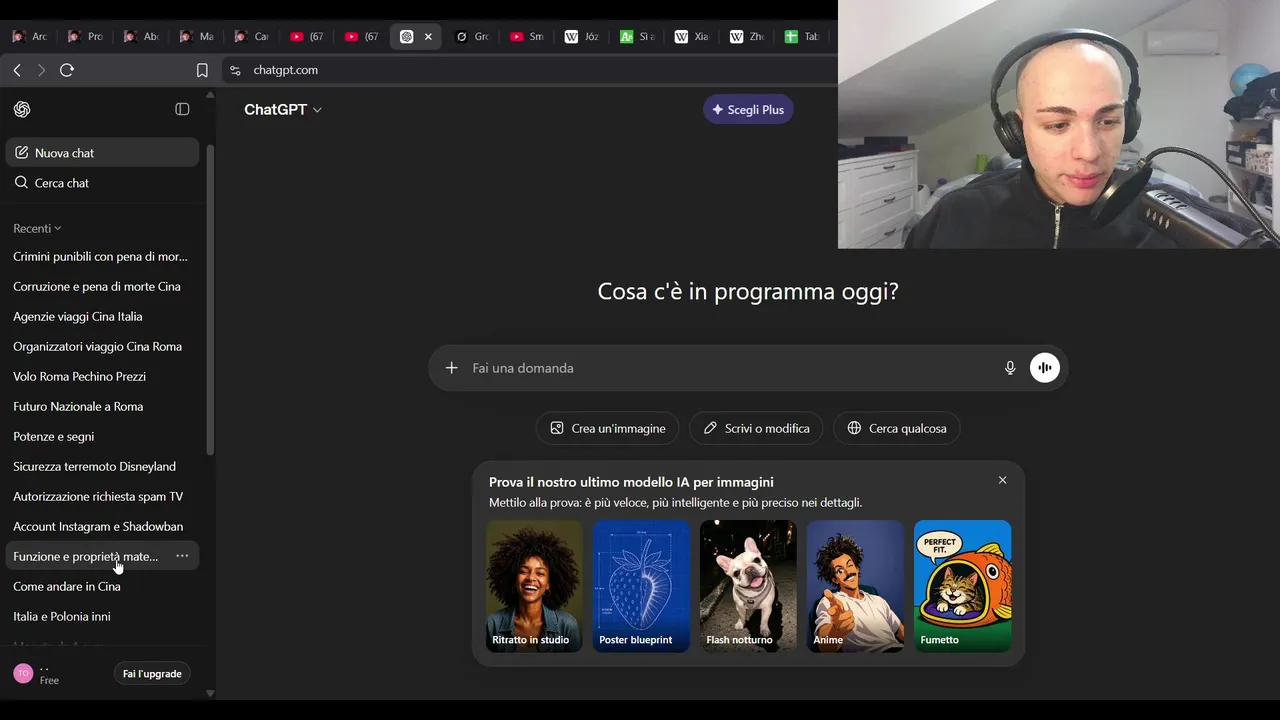1280x720 pixels.
Task: Click the chatgpt.com address bar
Action: (530, 70)
